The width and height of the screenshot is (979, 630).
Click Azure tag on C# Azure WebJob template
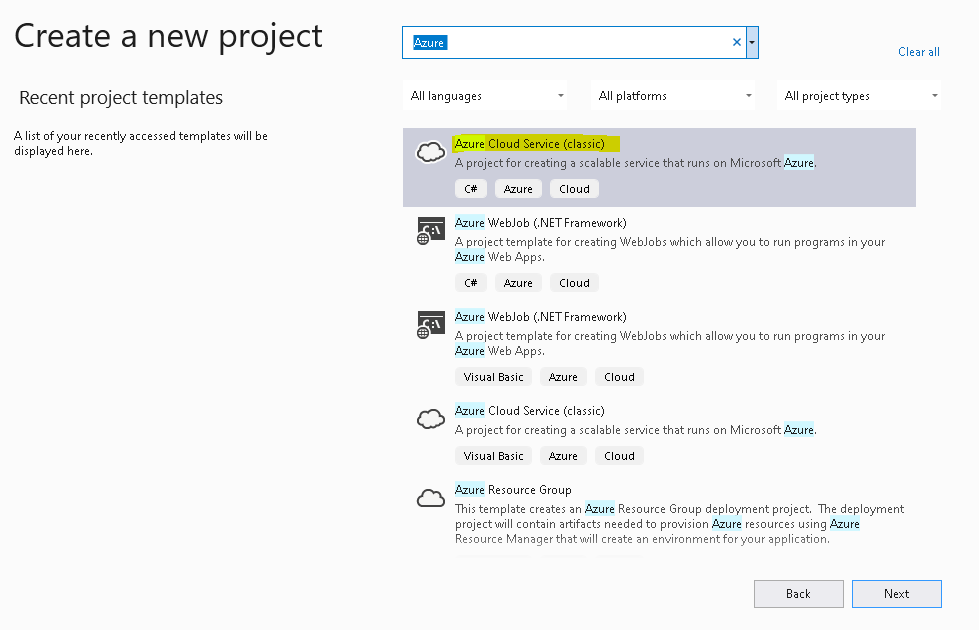[518, 283]
